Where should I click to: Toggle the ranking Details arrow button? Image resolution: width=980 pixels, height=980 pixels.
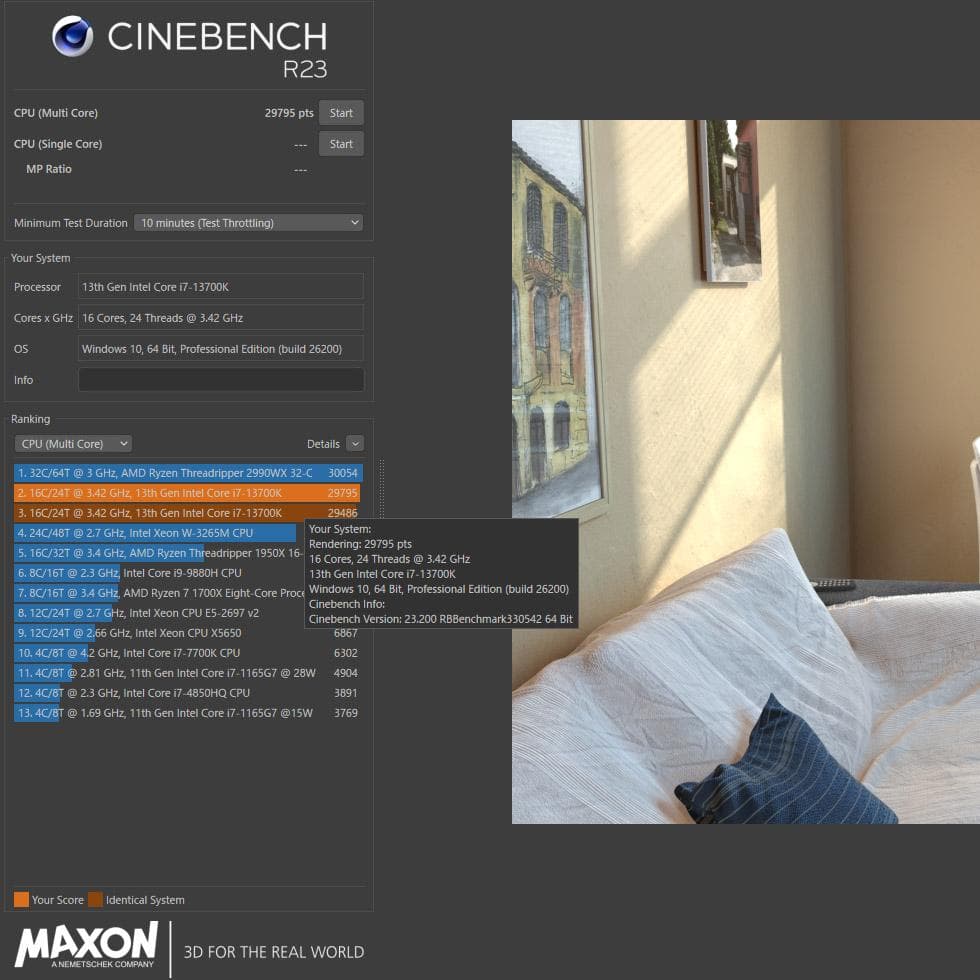tap(355, 444)
